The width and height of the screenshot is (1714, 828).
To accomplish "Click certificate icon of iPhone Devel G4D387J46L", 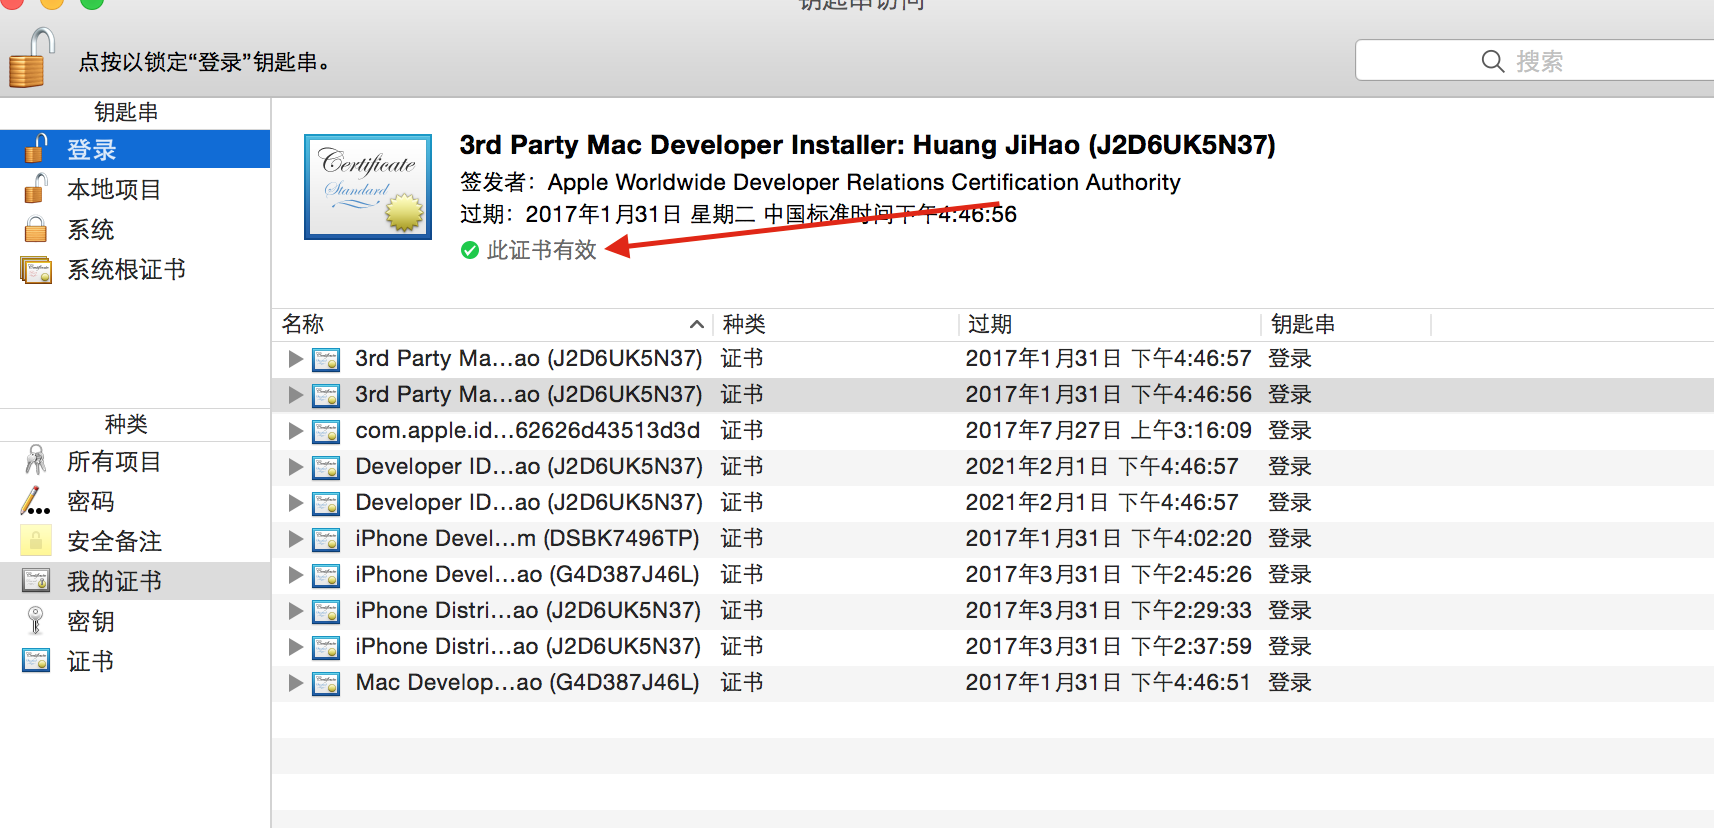I will pos(326,575).
